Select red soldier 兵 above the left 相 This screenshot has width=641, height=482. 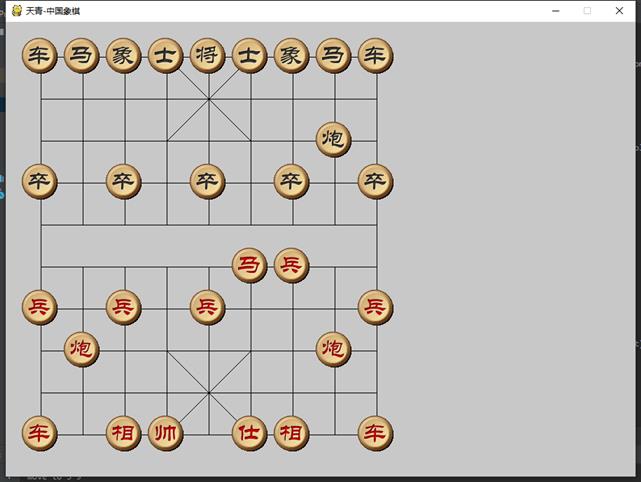click(x=123, y=307)
